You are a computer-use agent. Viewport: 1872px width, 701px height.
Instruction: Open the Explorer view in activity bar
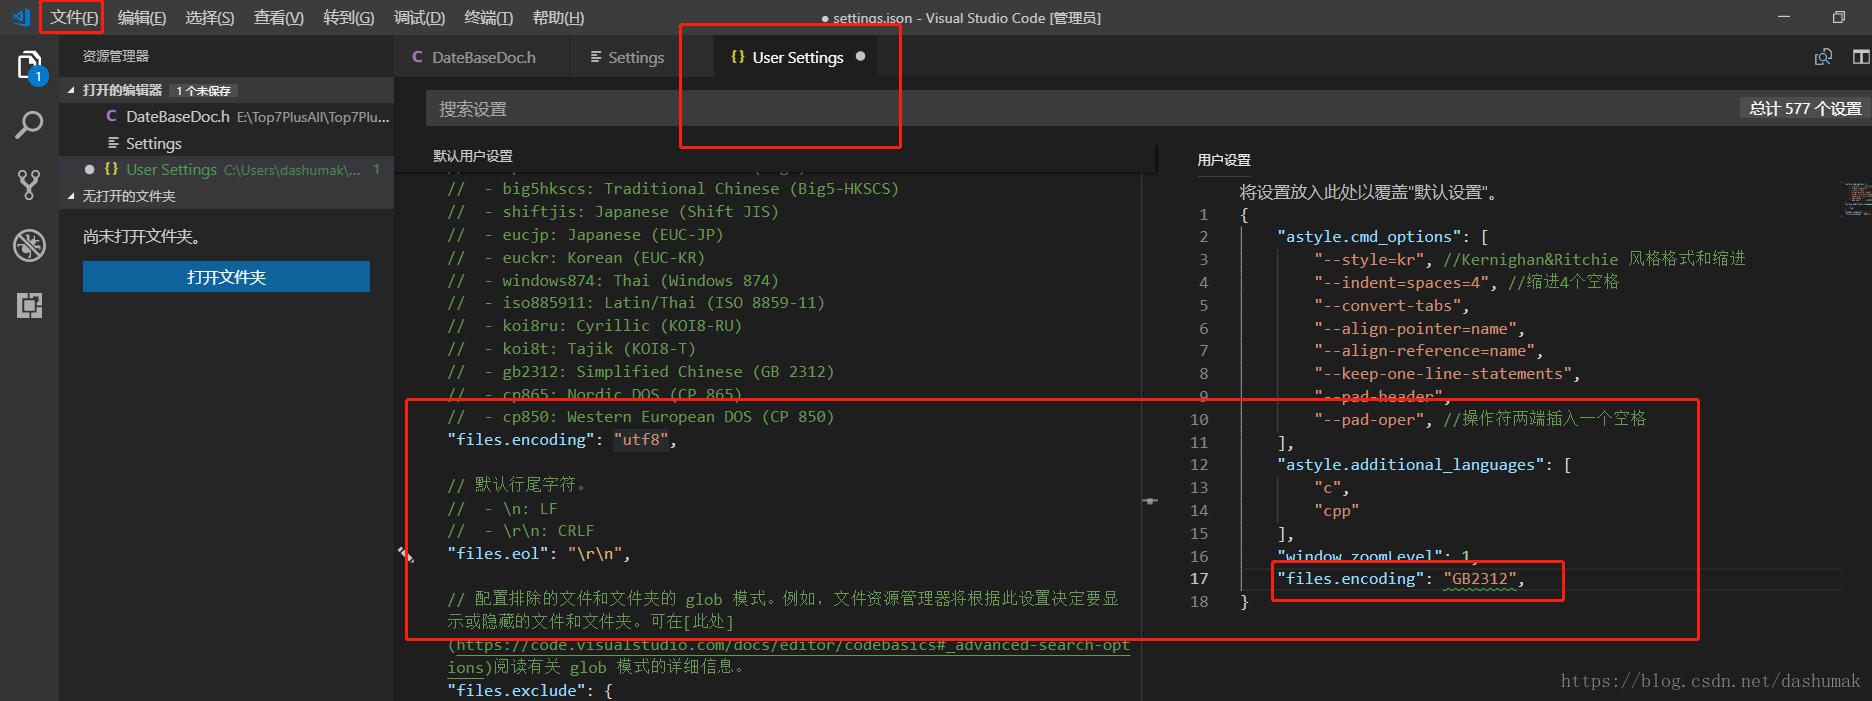[30, 67]
